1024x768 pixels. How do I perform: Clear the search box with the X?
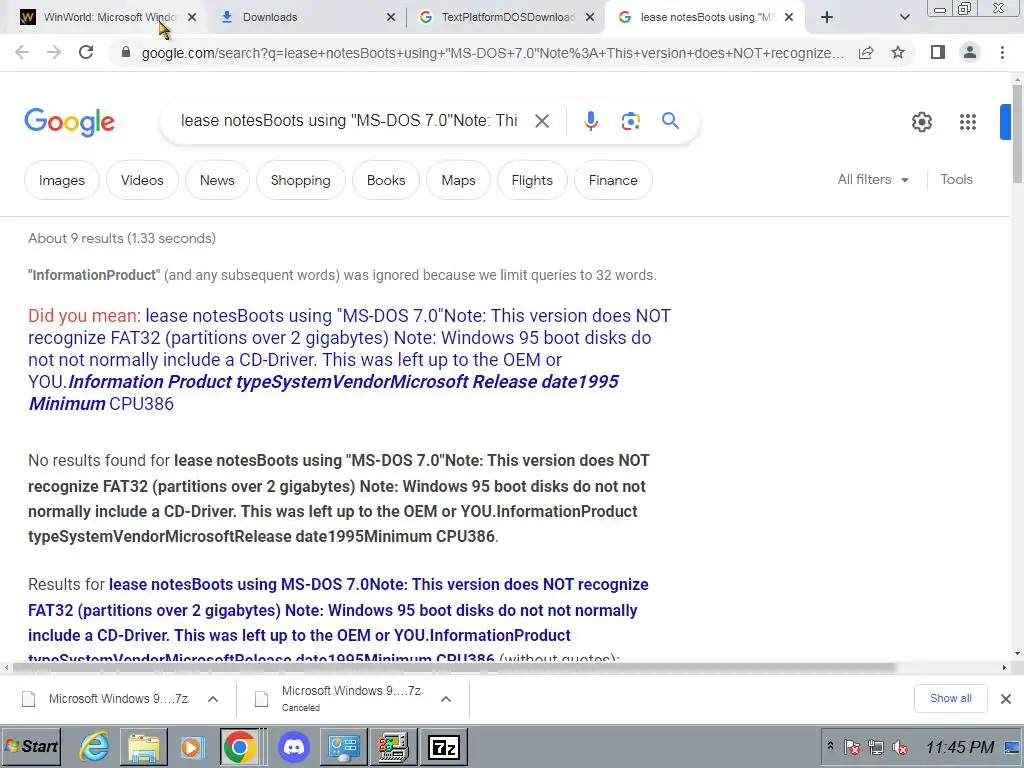(541, 121)
